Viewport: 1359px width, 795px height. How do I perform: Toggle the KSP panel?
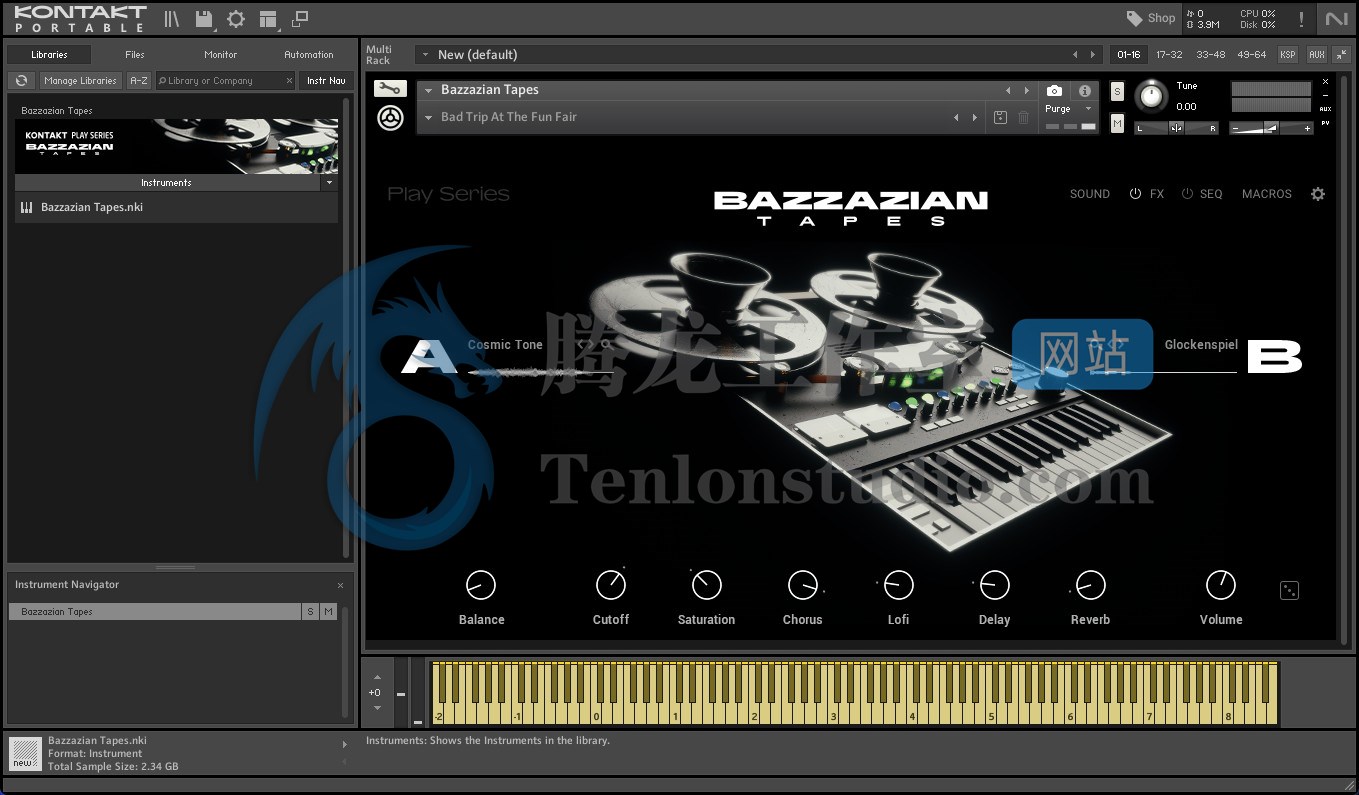[1288, 54]
